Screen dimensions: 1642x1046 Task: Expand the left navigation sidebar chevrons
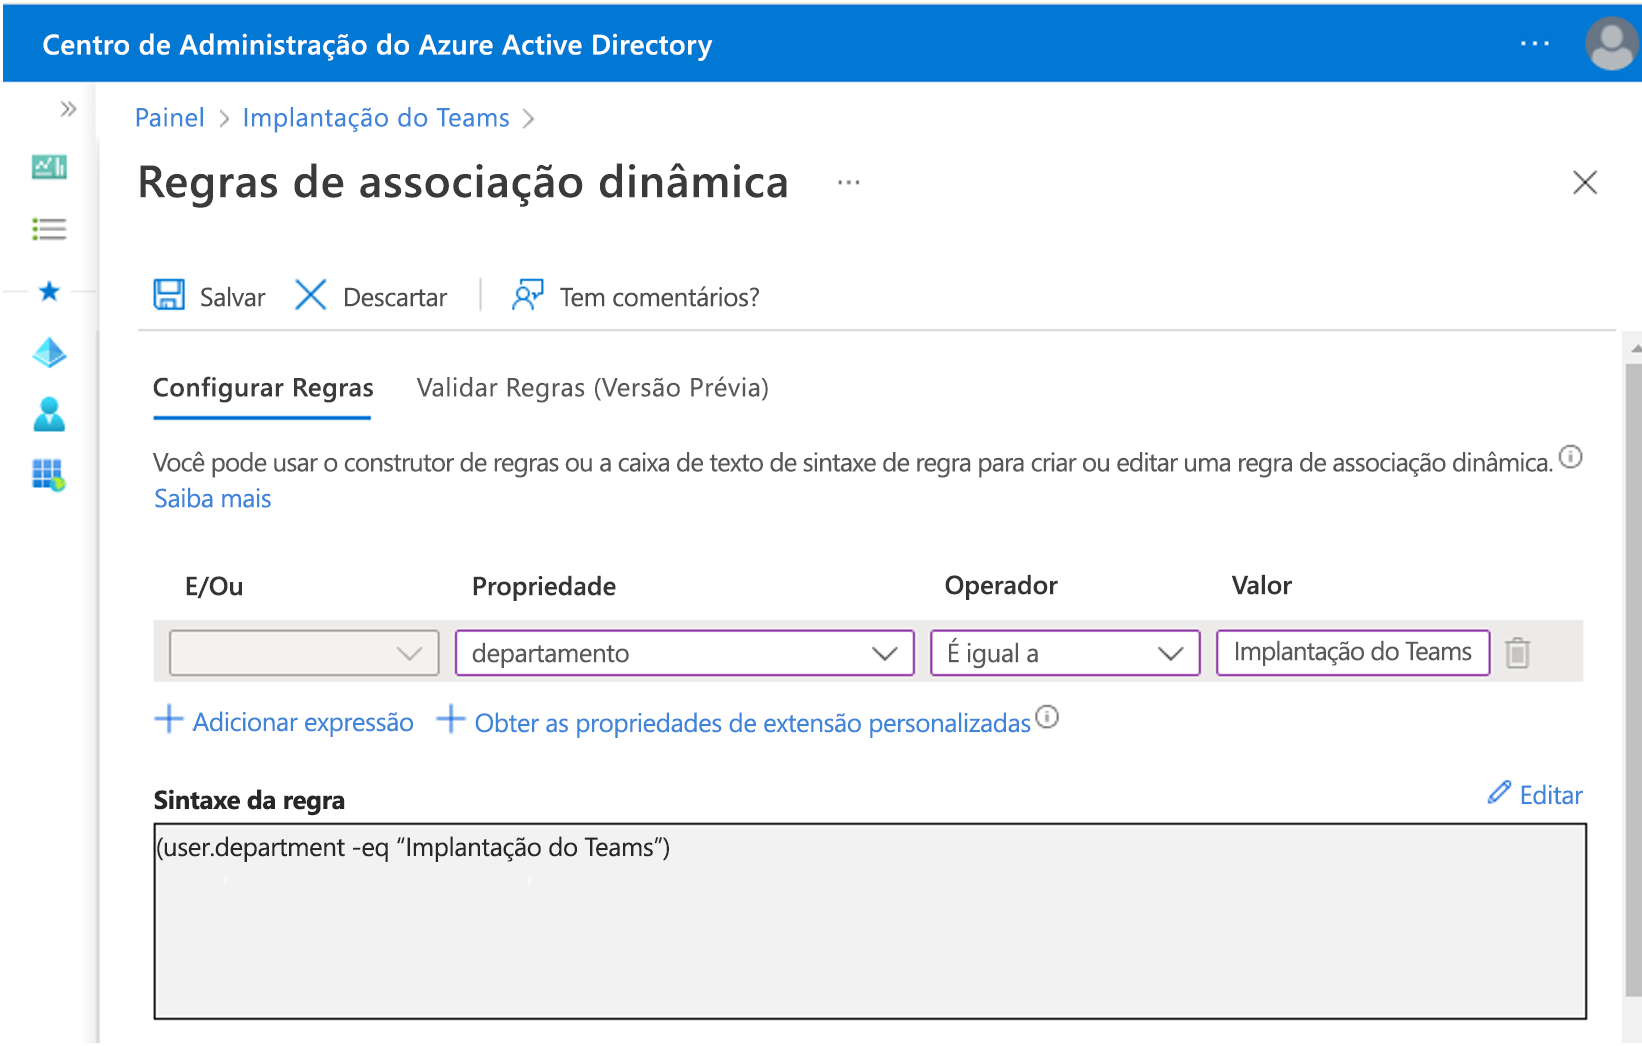tap(68, 109)
